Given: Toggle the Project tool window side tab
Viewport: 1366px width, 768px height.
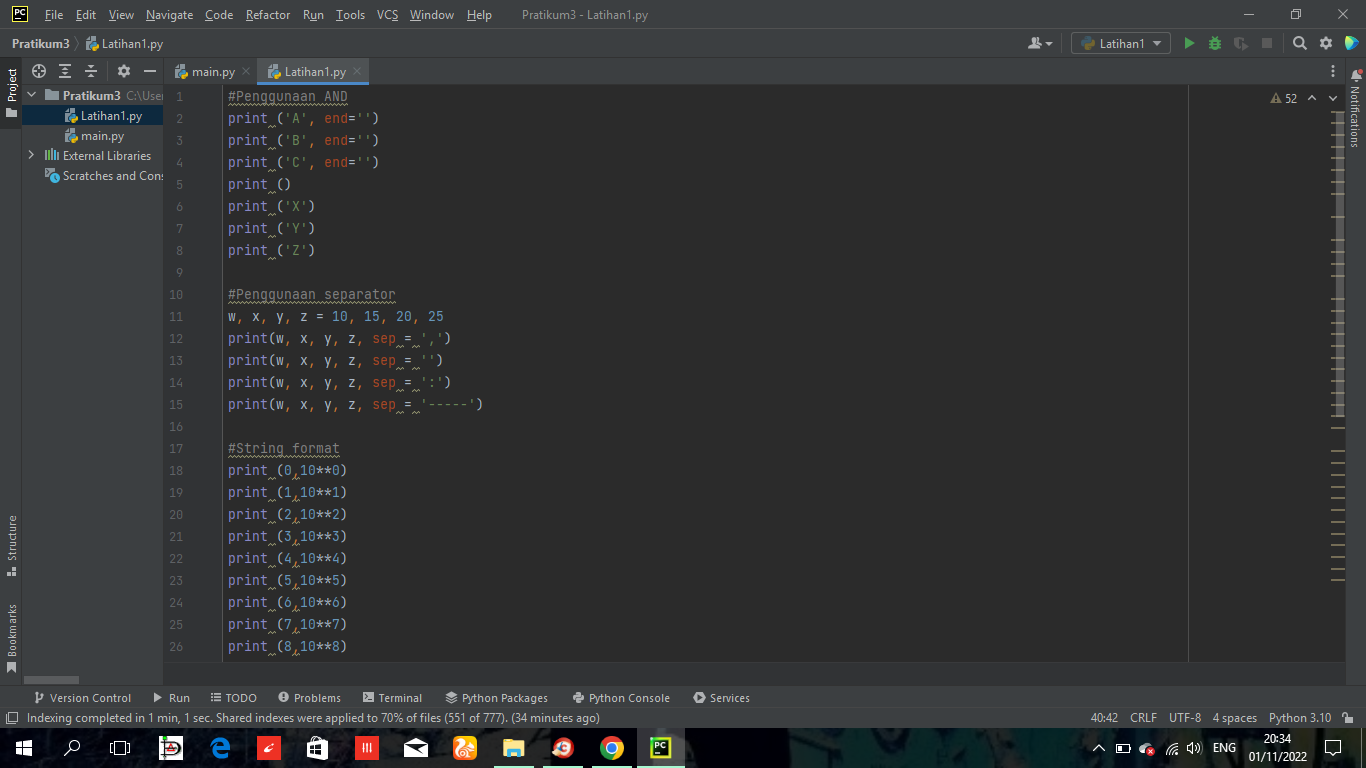Looking at the screenshot, I should [x=11, y=92].
